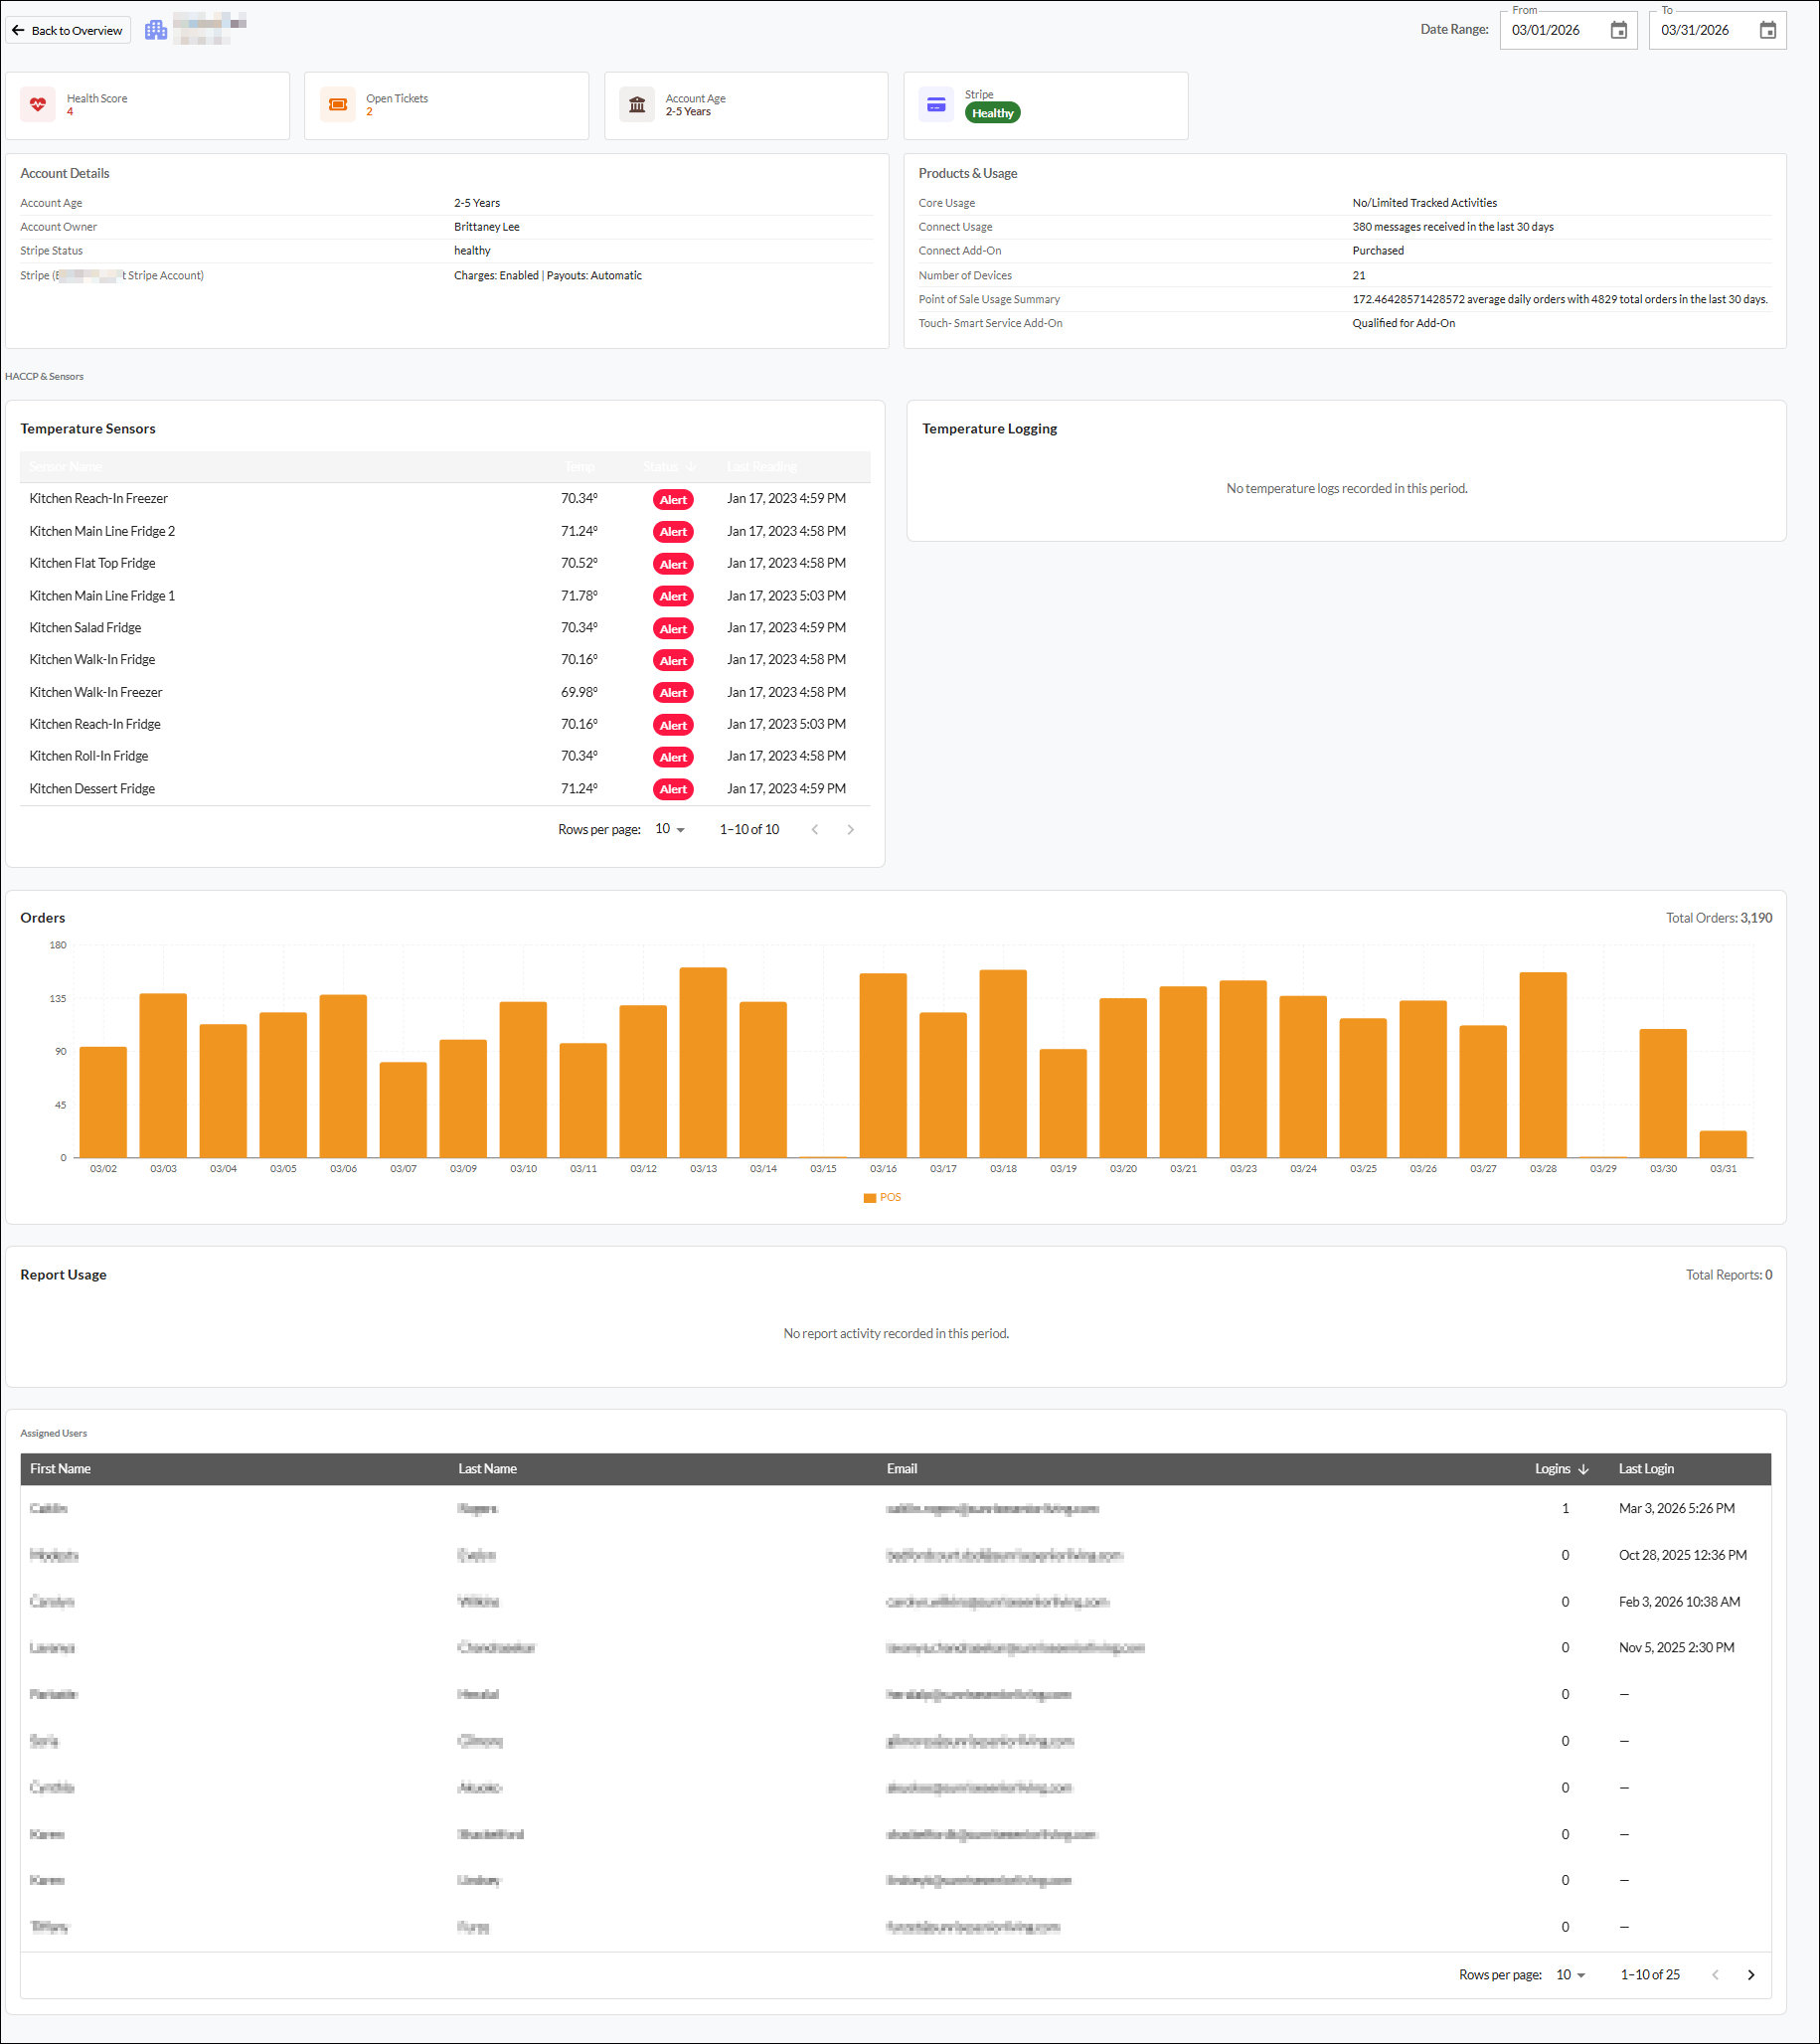Toggle the POS legend series in Orders chart
The height and width of the screenshot is (2044, 1820).
pos(882,1197)
